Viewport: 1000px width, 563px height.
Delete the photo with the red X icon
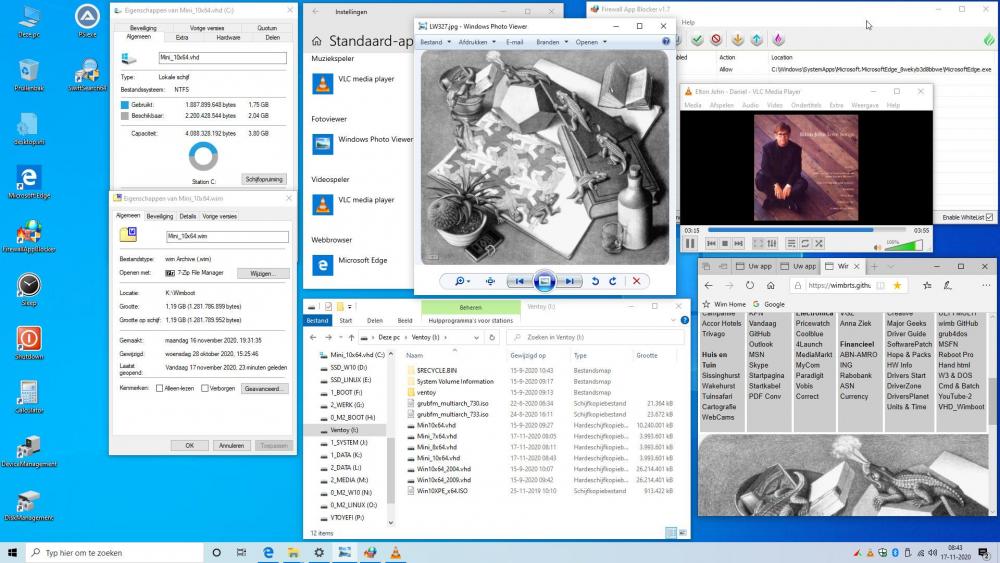coord(636,281)
